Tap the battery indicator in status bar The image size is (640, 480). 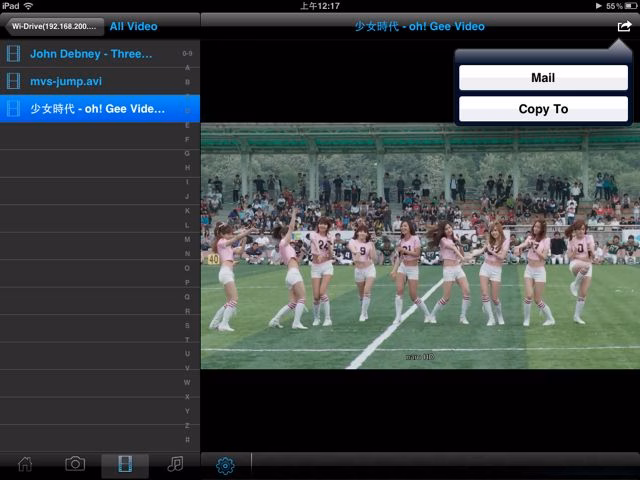point(631,6)
